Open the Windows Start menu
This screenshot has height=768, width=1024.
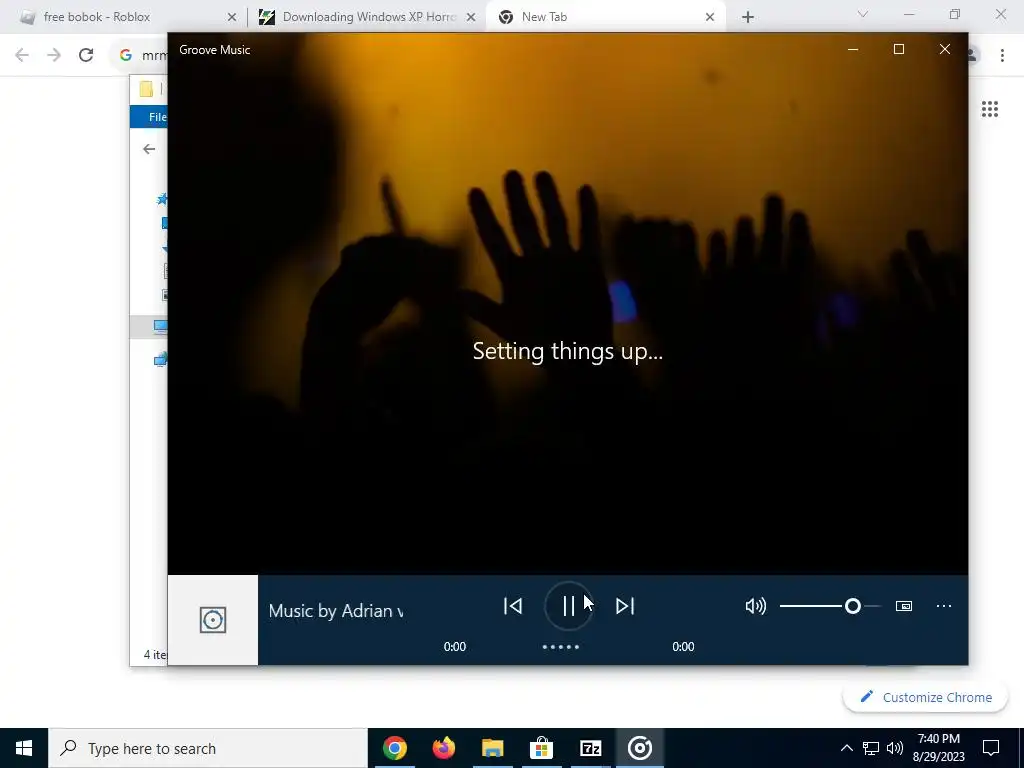click(x=24, y=748)
